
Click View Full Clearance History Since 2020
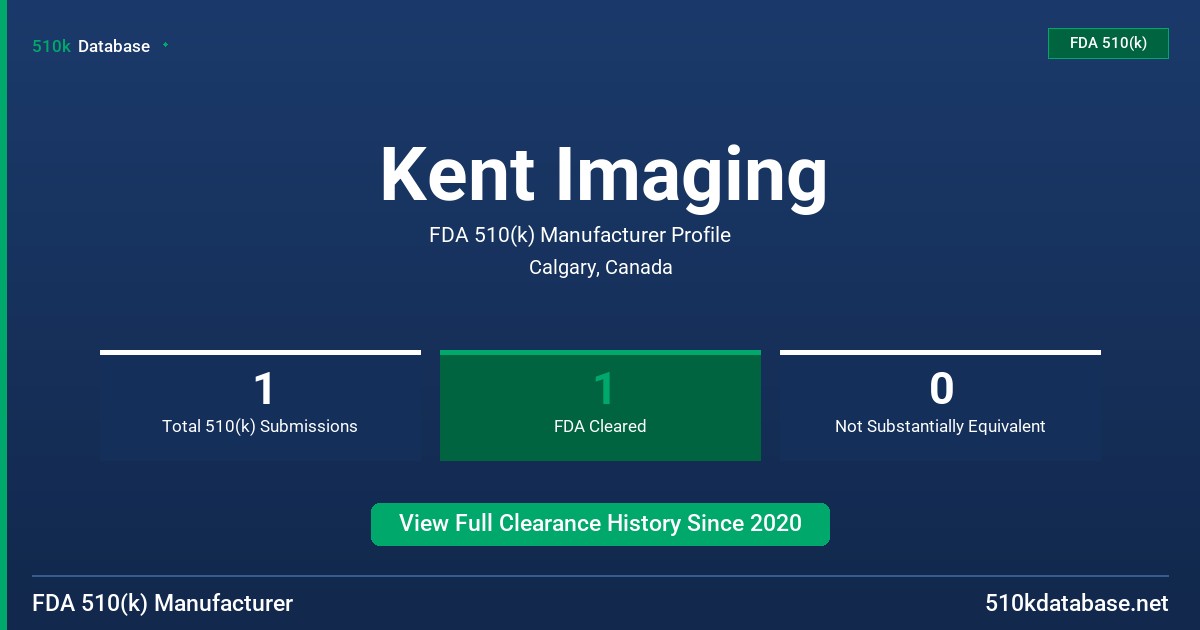pyautogui.click(x=600, y=524)
